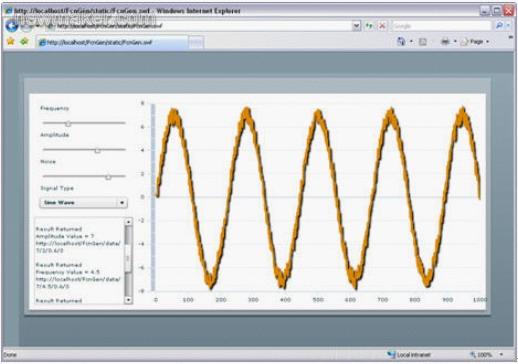Click the red Stop loading icon

click(382, 26)
